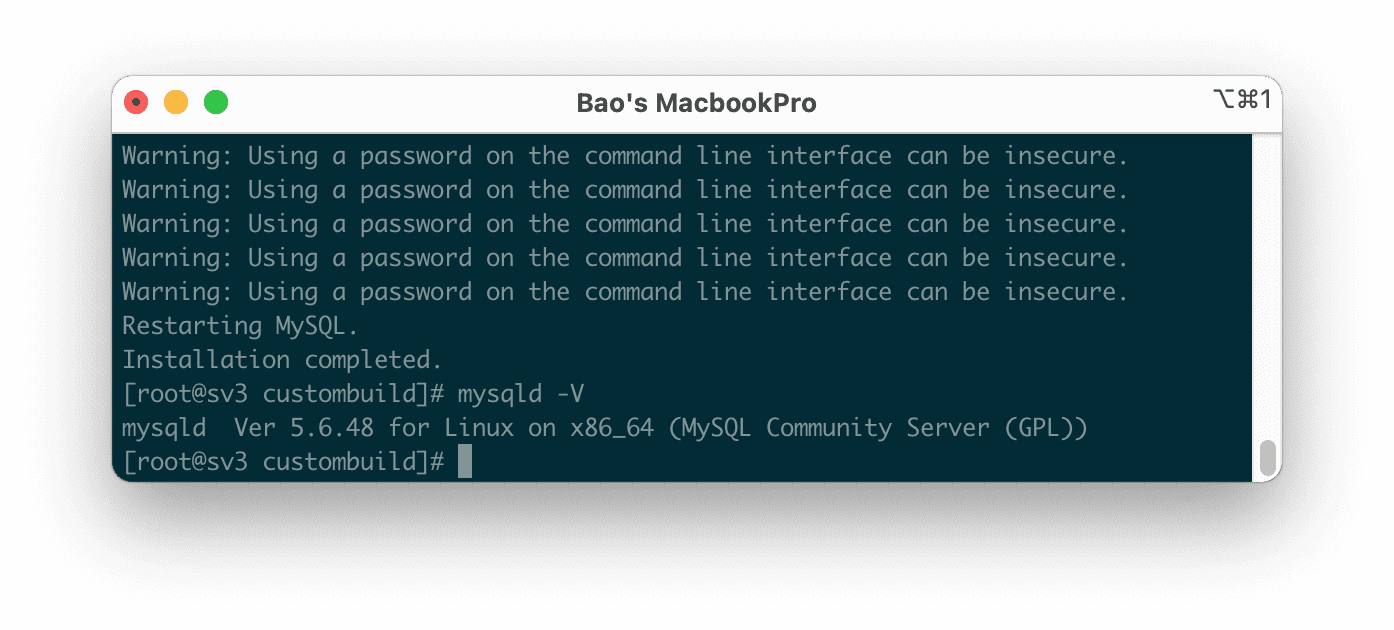Click the topmost password warning line

tap(625, 156)
